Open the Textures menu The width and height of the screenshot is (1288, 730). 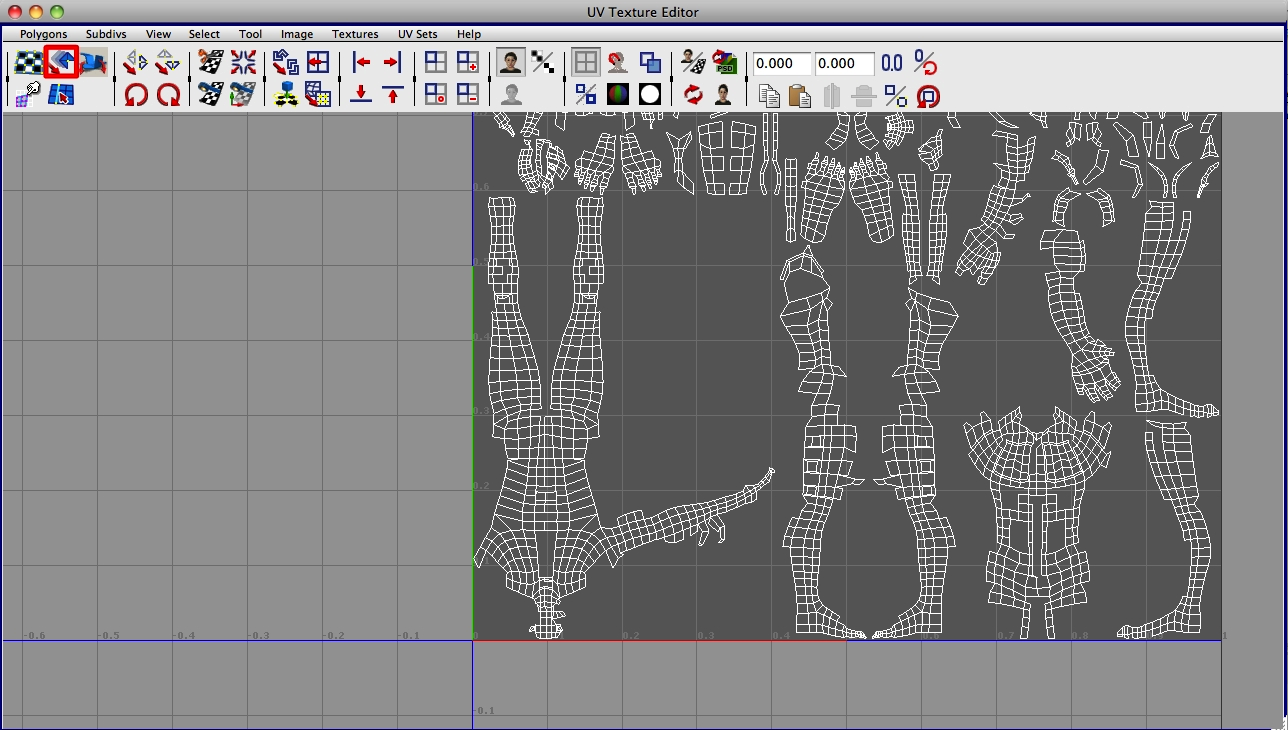coord(354,33)
